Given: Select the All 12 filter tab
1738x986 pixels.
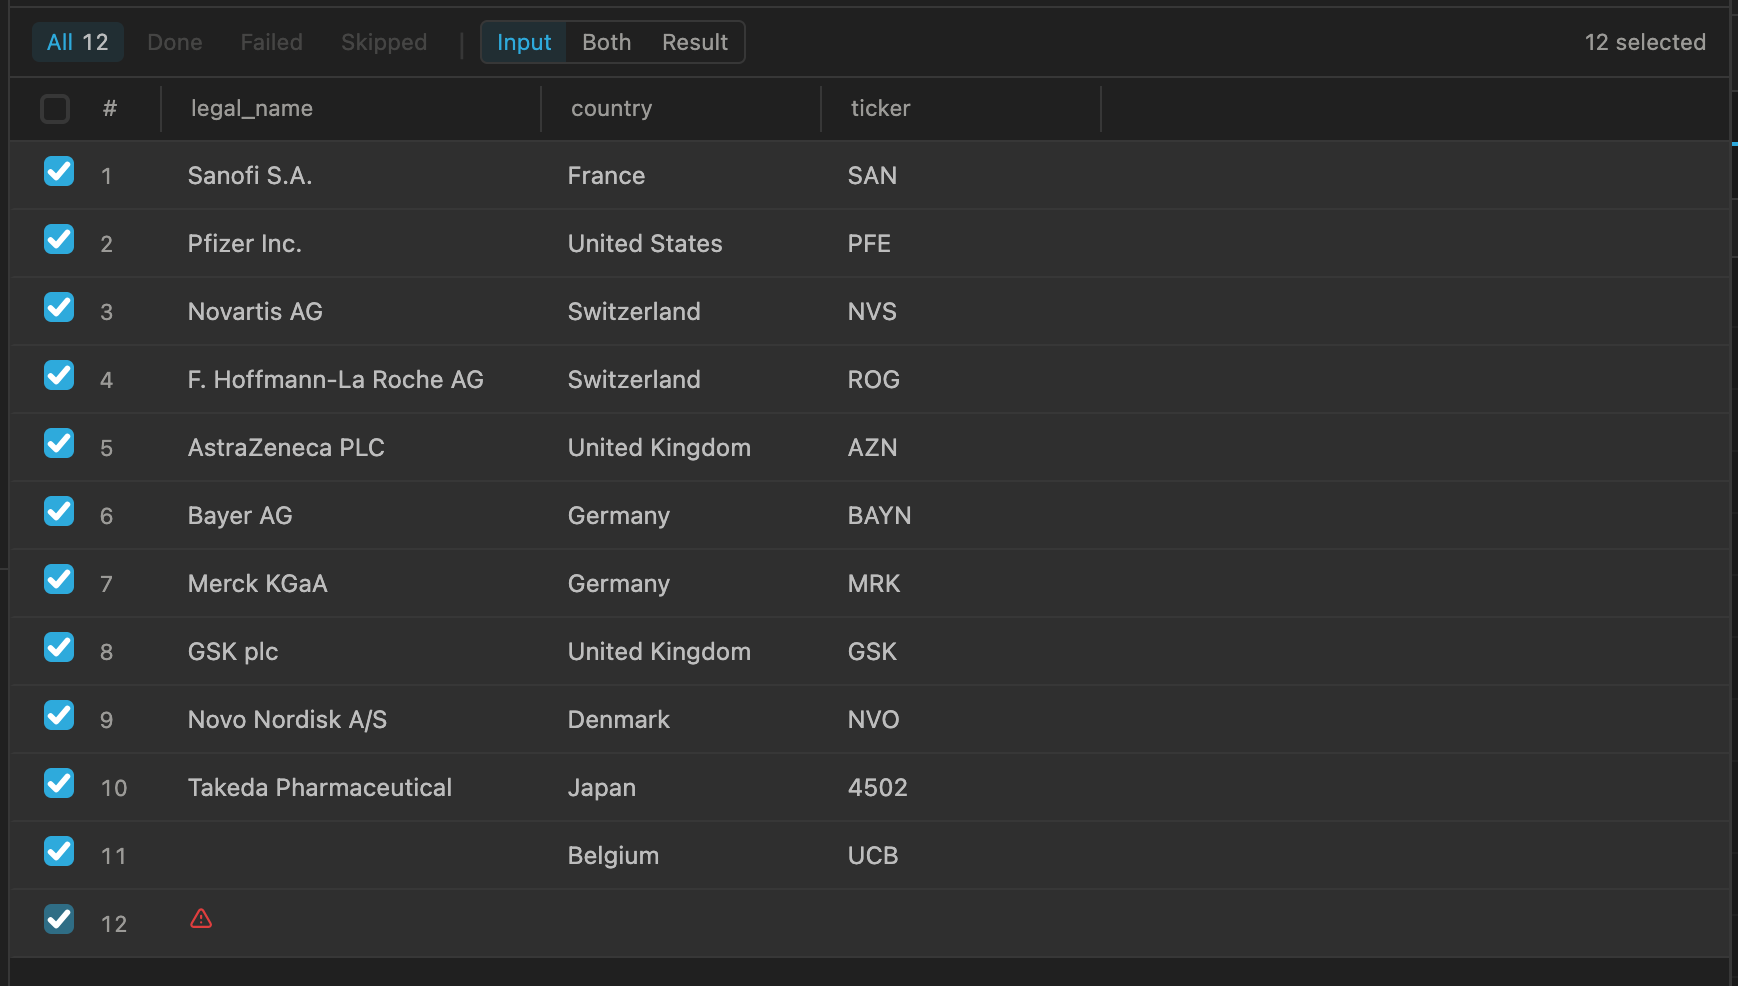Looking at the screenshot, I should click(x=78, y=42).
